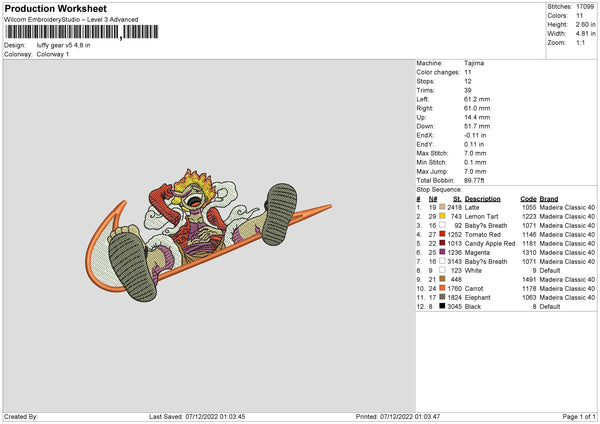Select the Machine value Tajima
This screenshot has width=600, height=424.
(x=474, y=63)
